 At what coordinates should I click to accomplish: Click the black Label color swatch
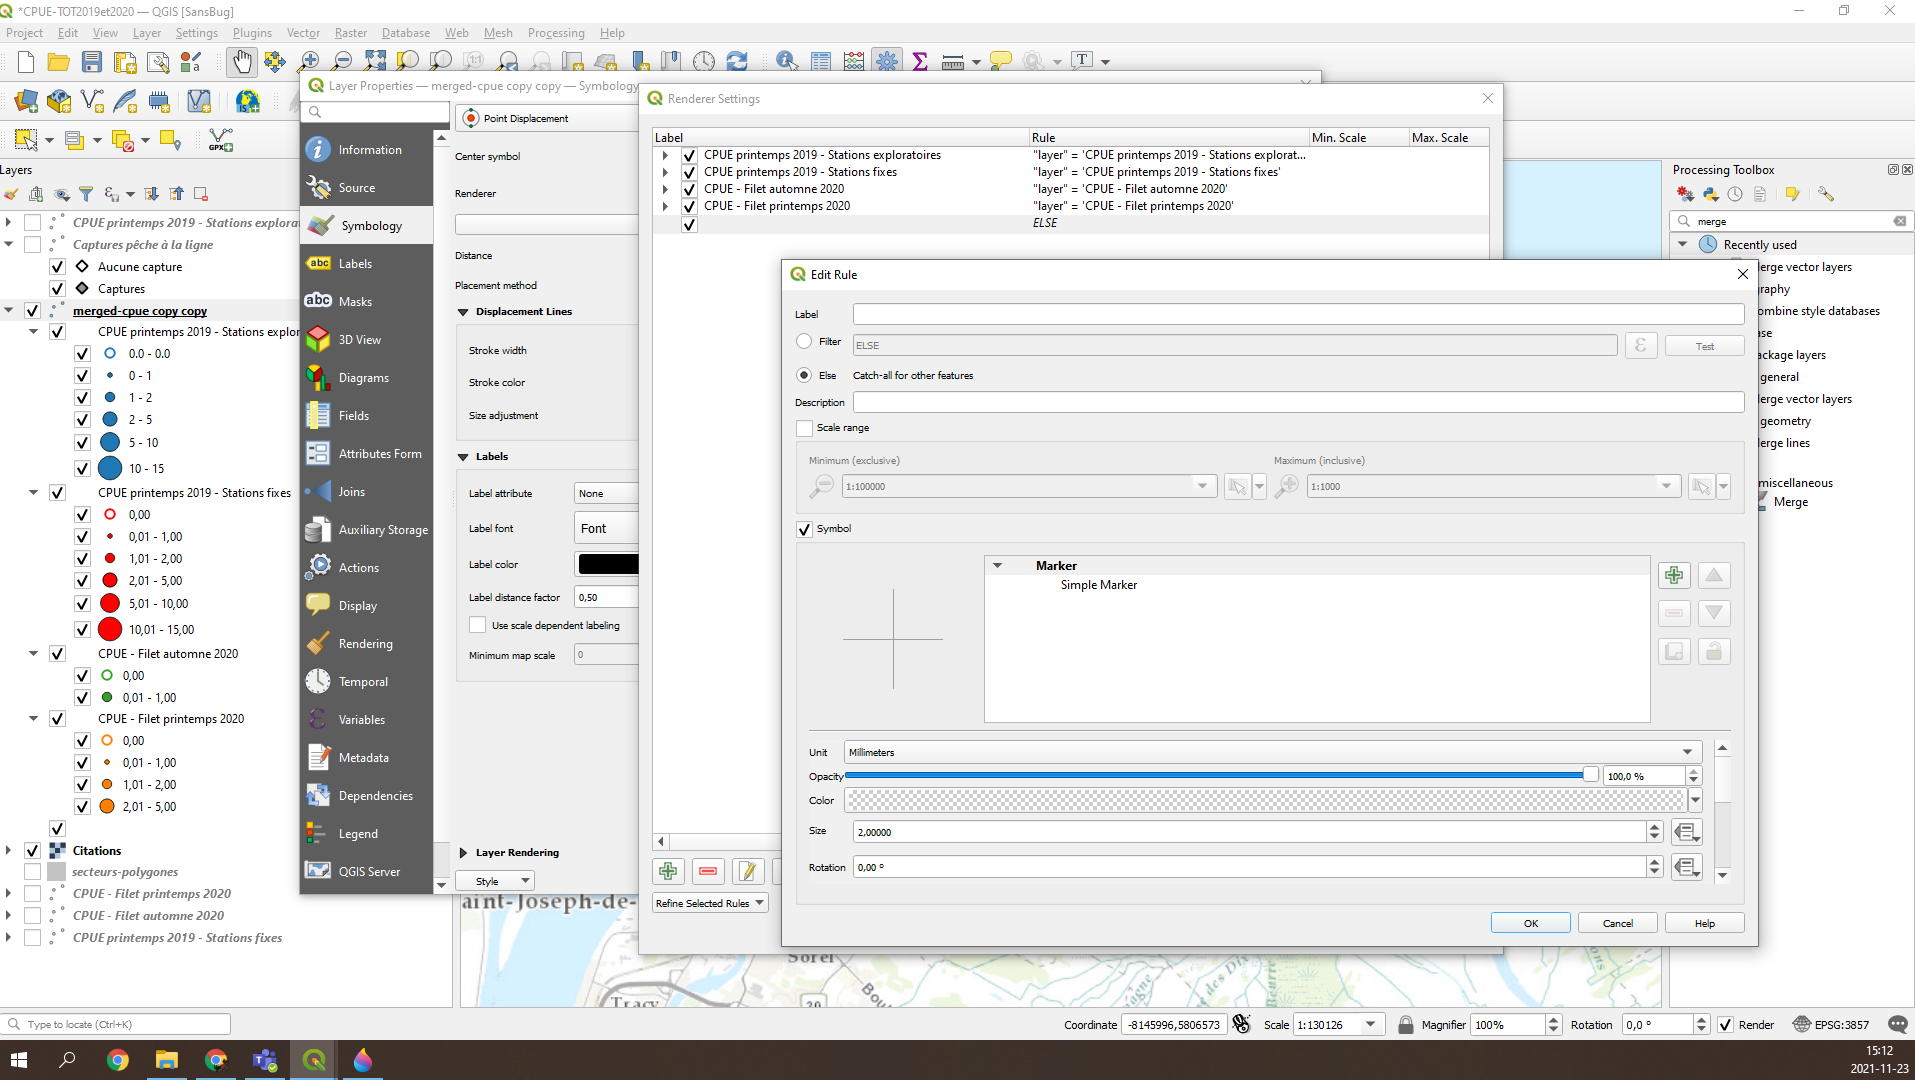point(607,564)
